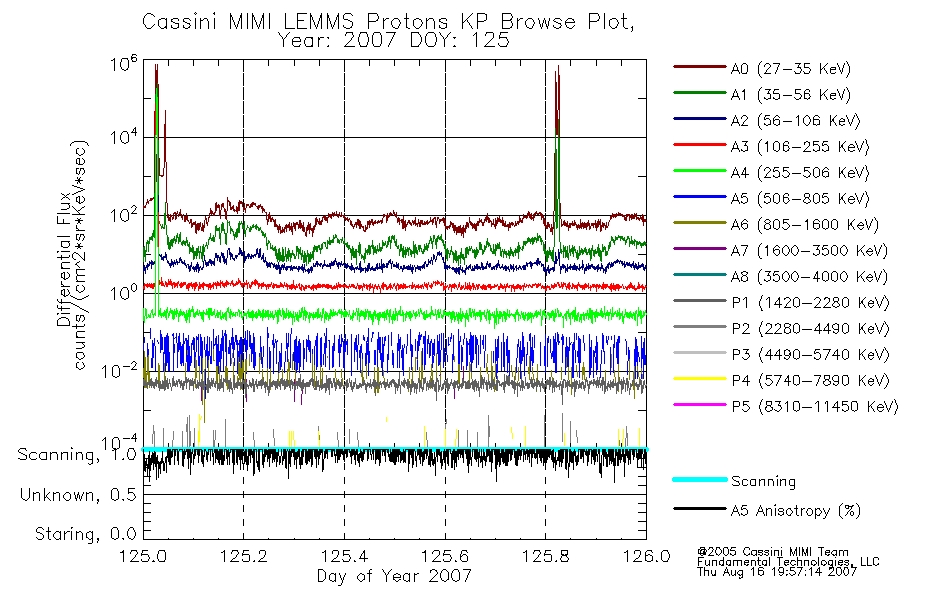Screen dimensions: 950x600
Task: Click the A5 (506-805 KeV) legend label
Action: pos(800,199)
